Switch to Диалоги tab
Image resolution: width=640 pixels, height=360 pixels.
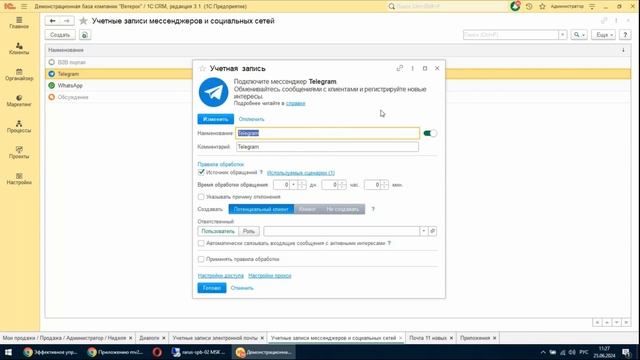coord(149,338)
